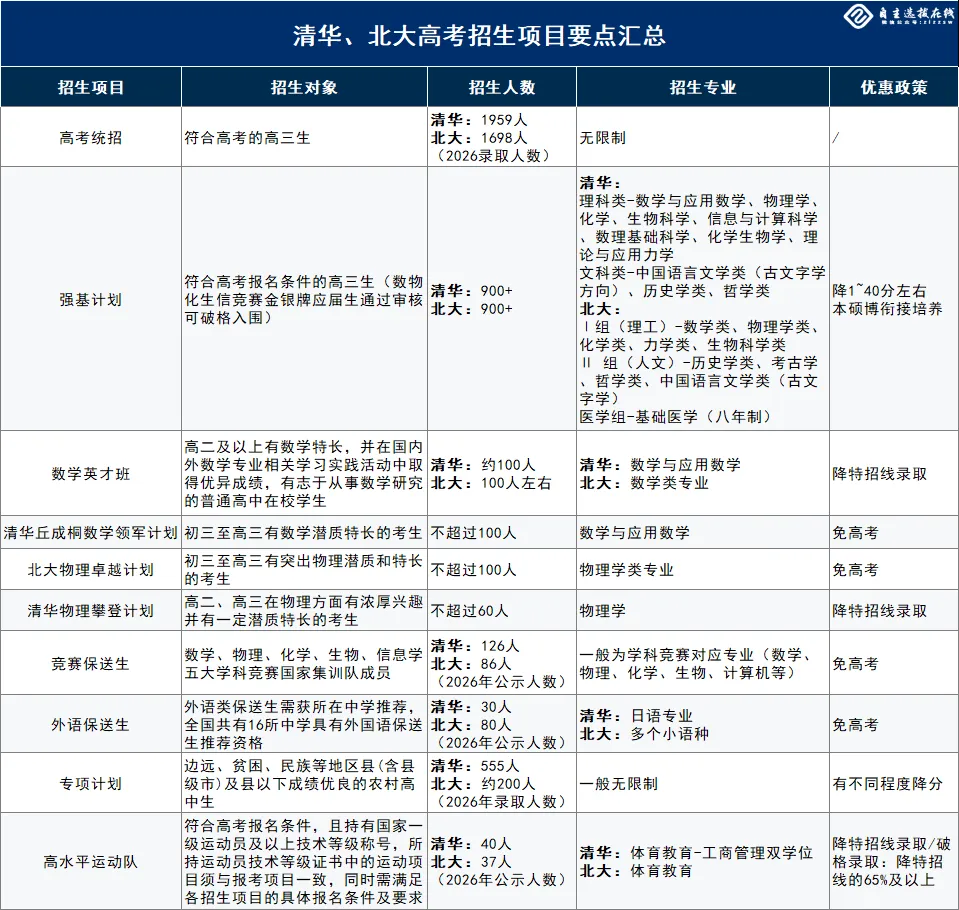959x910 pixels.
Task: Click 降特招线录取 in 数学英才班 row
Action: pyautogui.click(x=894, y=473)
